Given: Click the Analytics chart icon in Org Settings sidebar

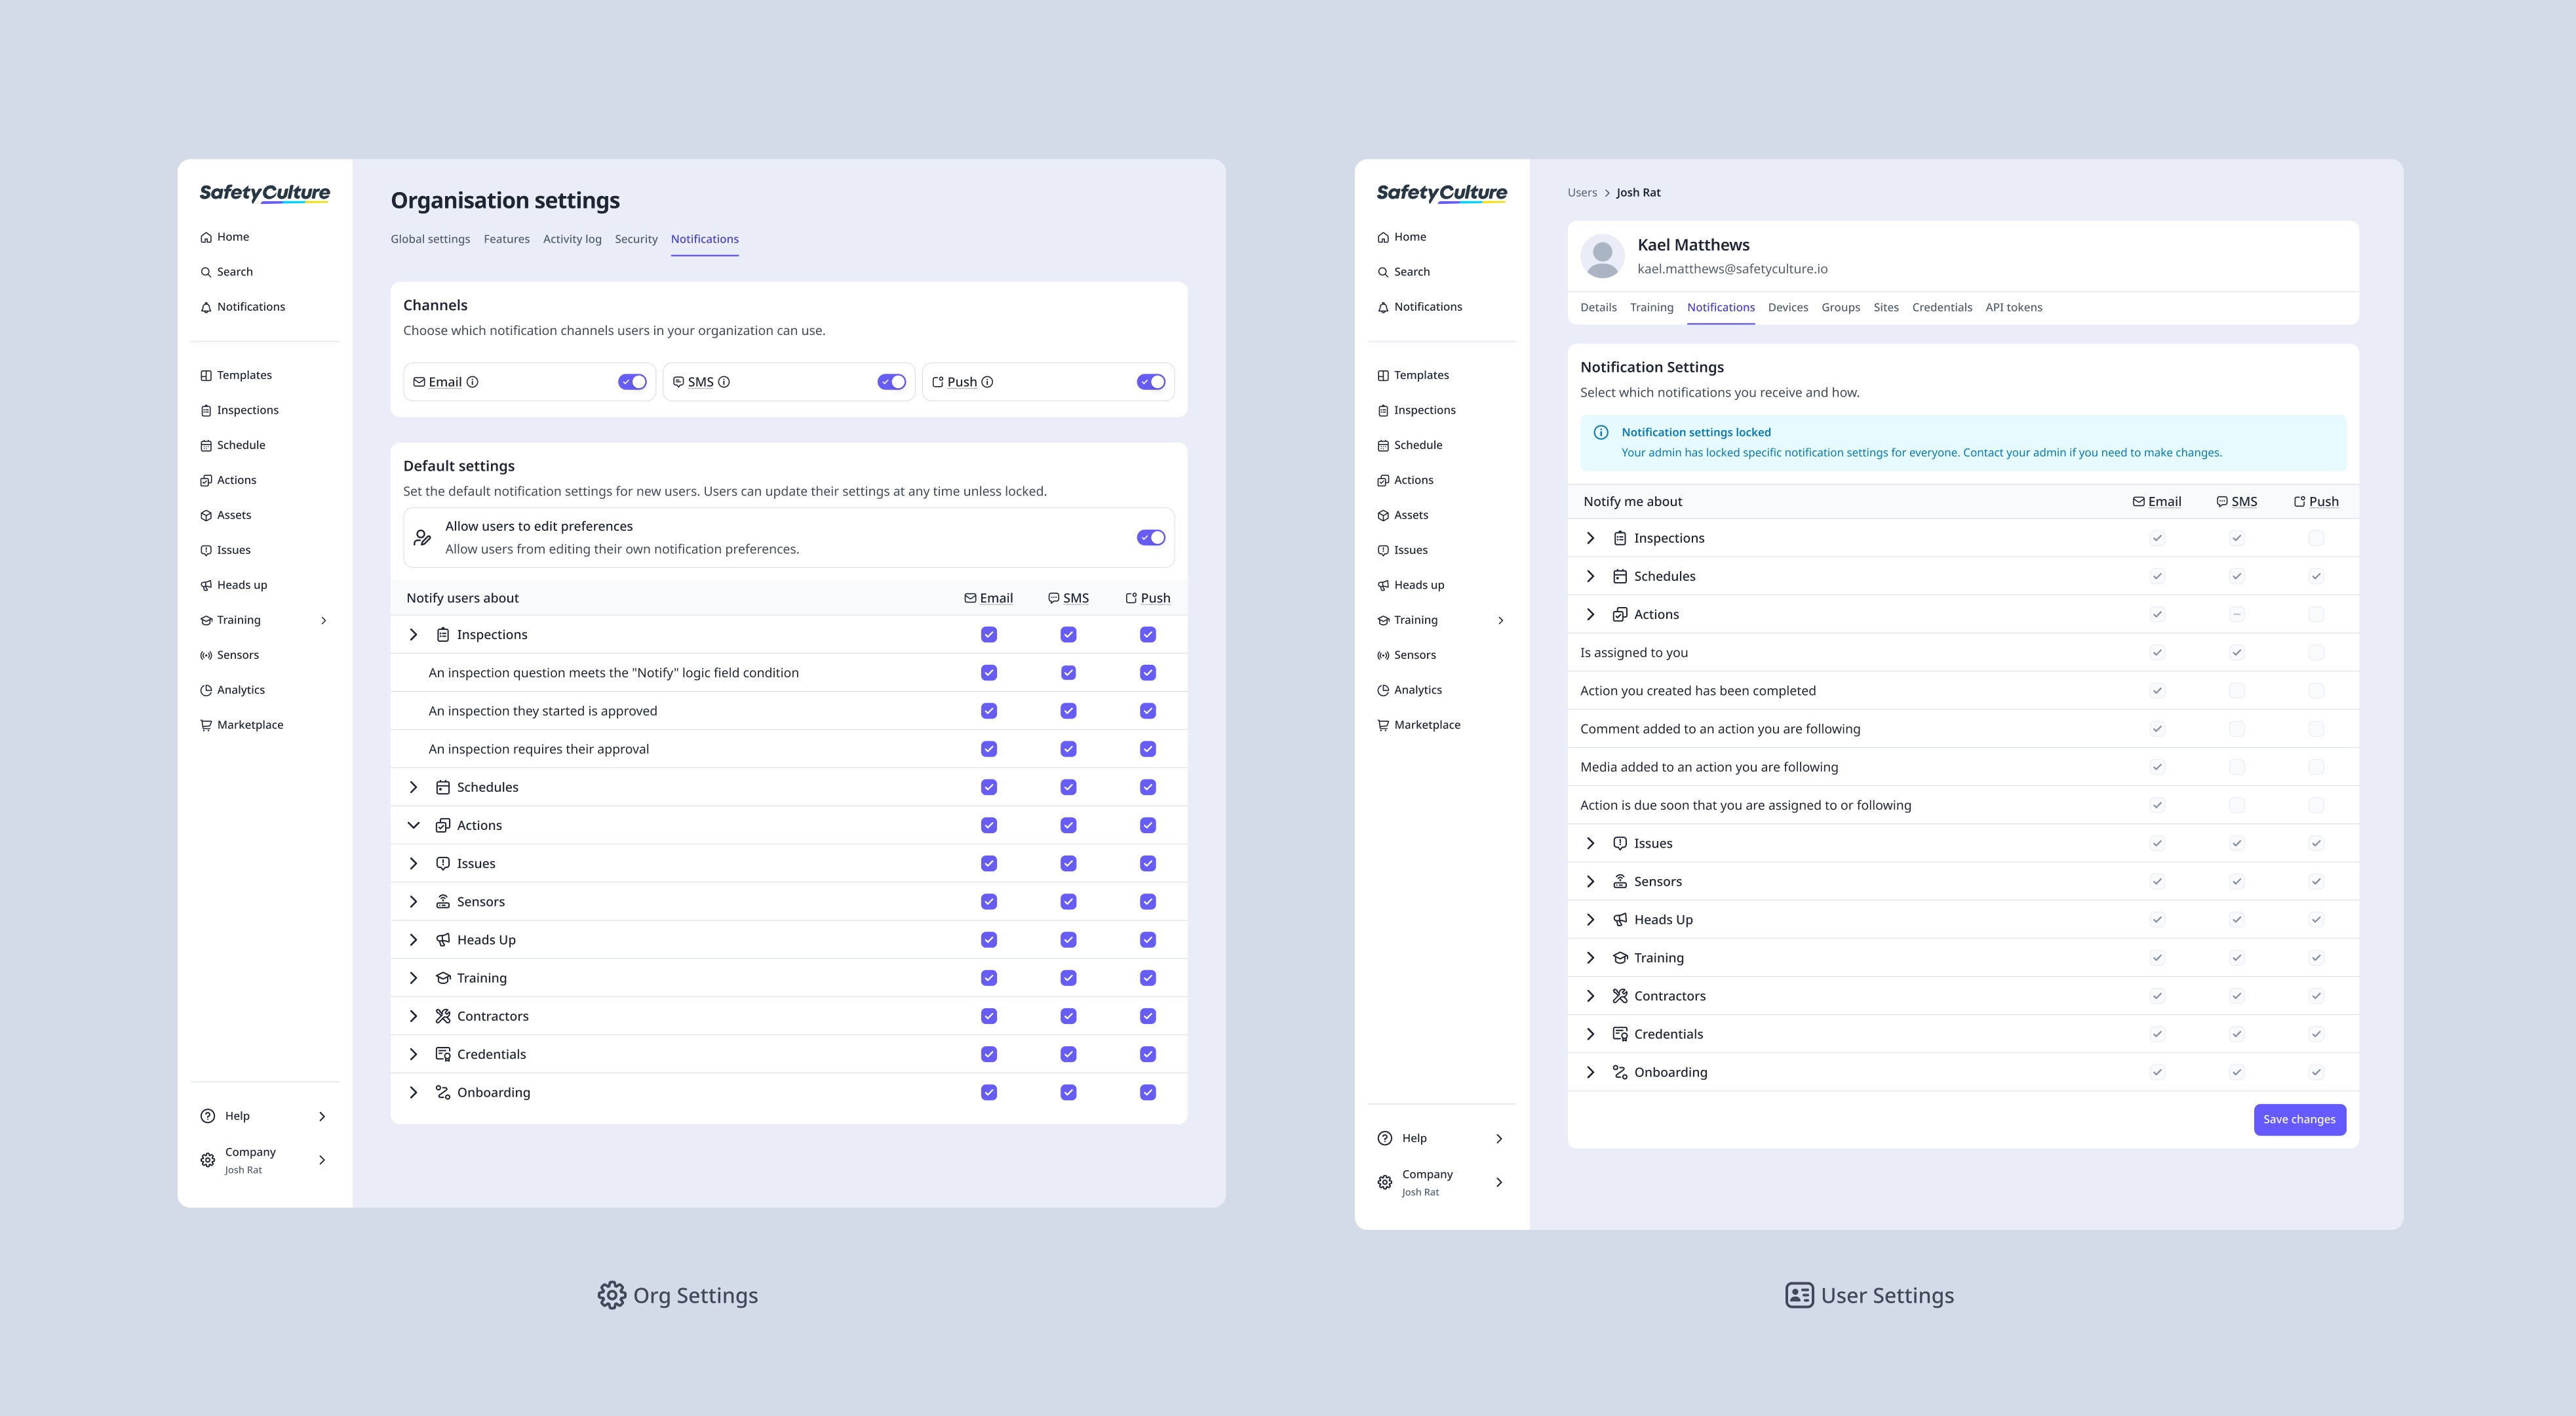Looking at the screenshot, I should point(206,690).
